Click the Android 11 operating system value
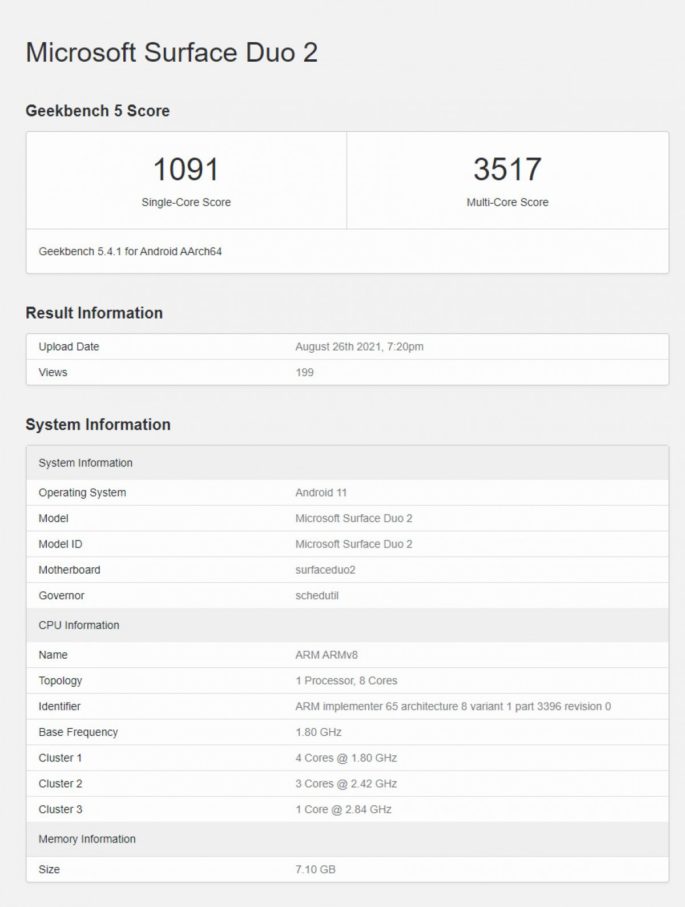 321,493
